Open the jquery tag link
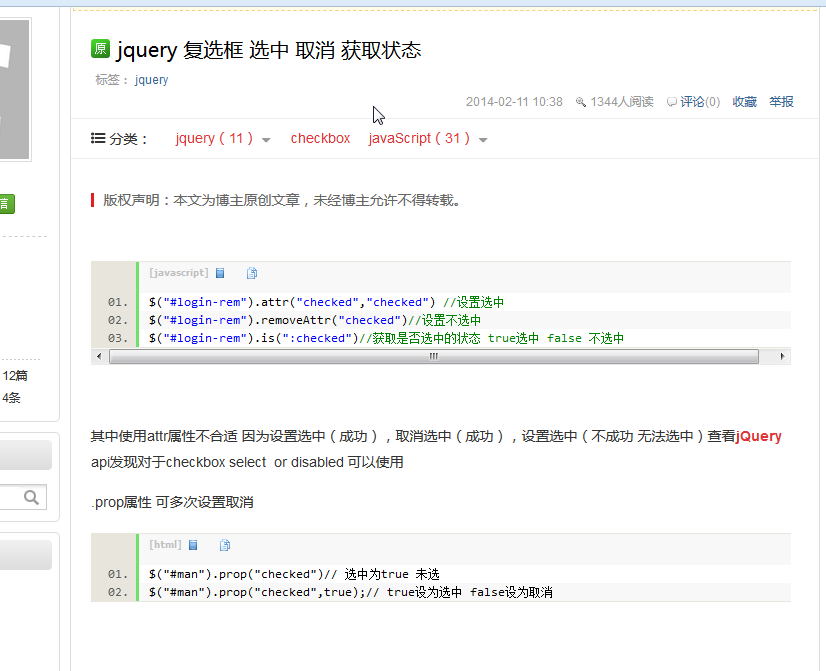 151,80
